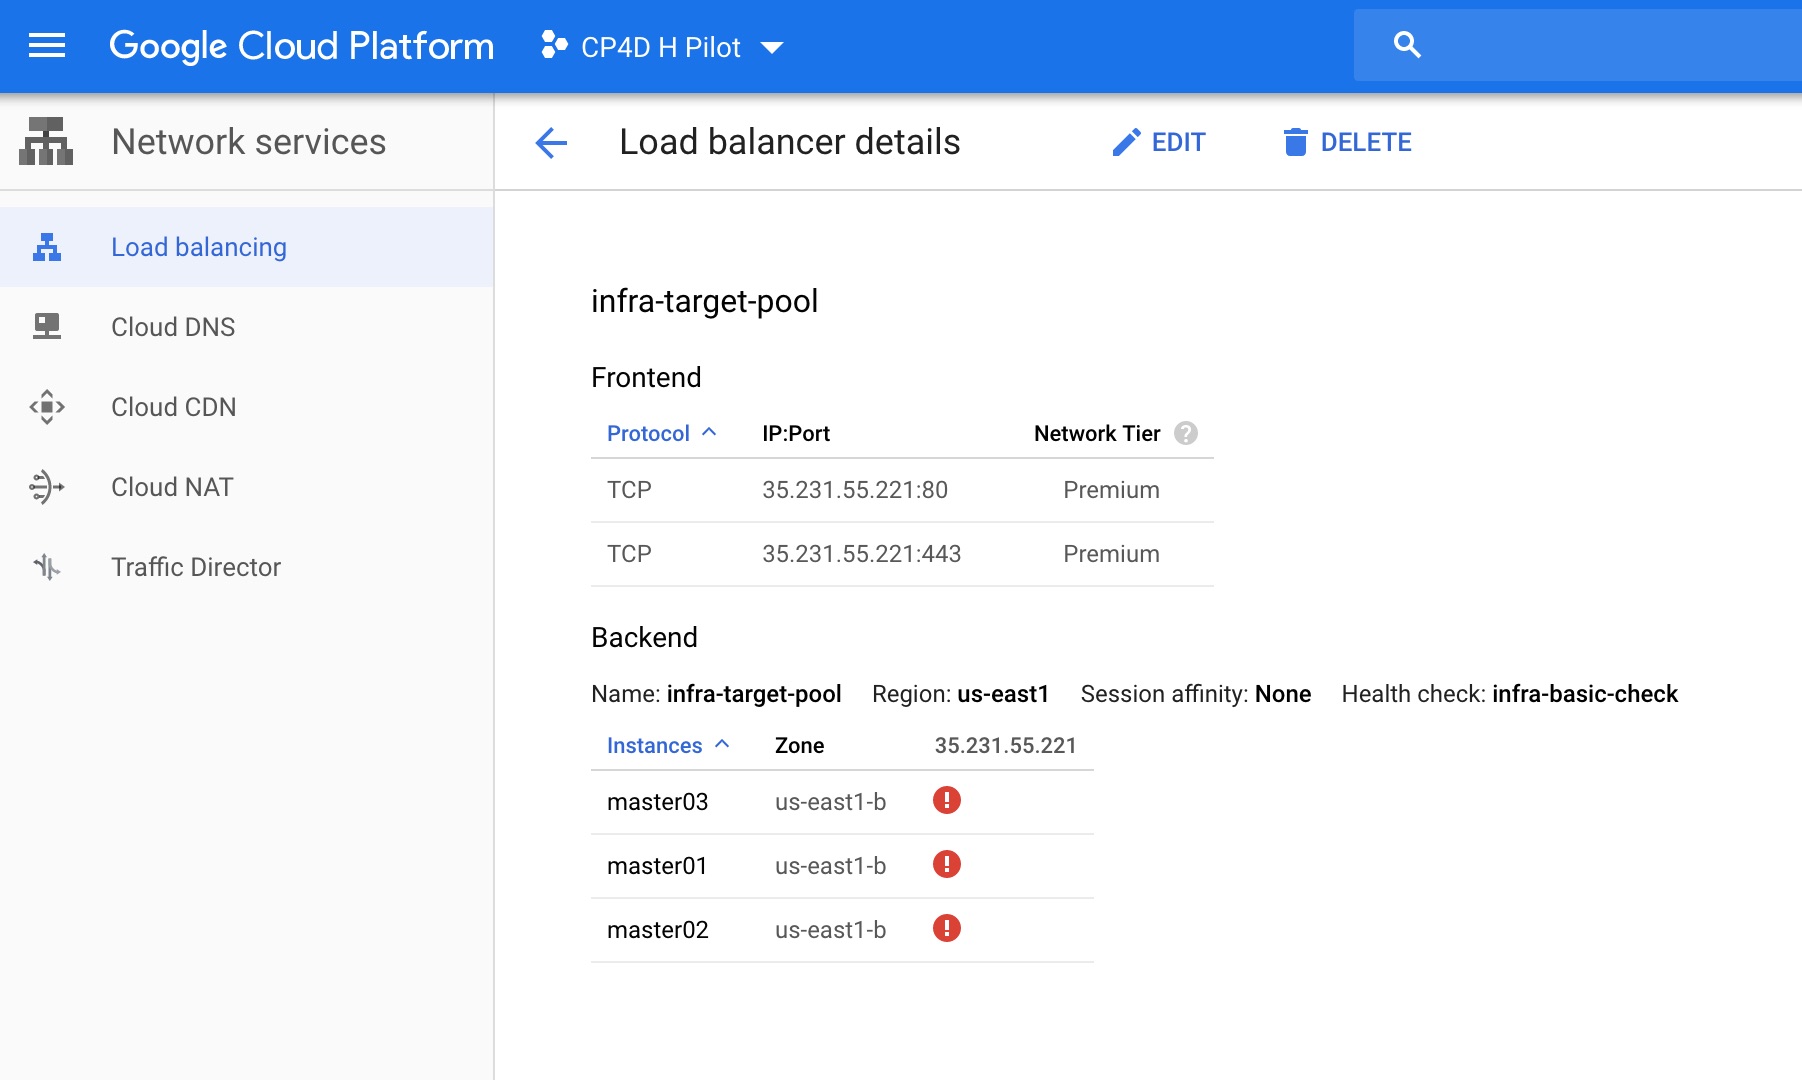The image size is (1802, 1080).
Task: Click the pencil edit icon
Action: tap(1126, 143)
